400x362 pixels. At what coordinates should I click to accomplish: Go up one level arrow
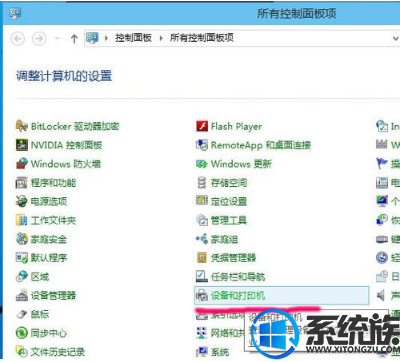click(x=74, y=39)
